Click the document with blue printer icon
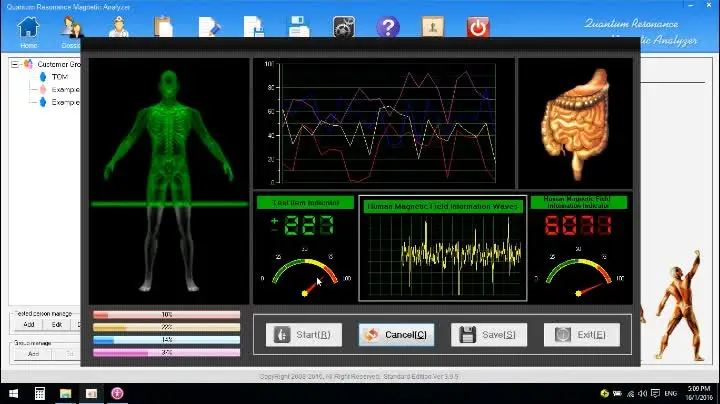 point(254,27)
